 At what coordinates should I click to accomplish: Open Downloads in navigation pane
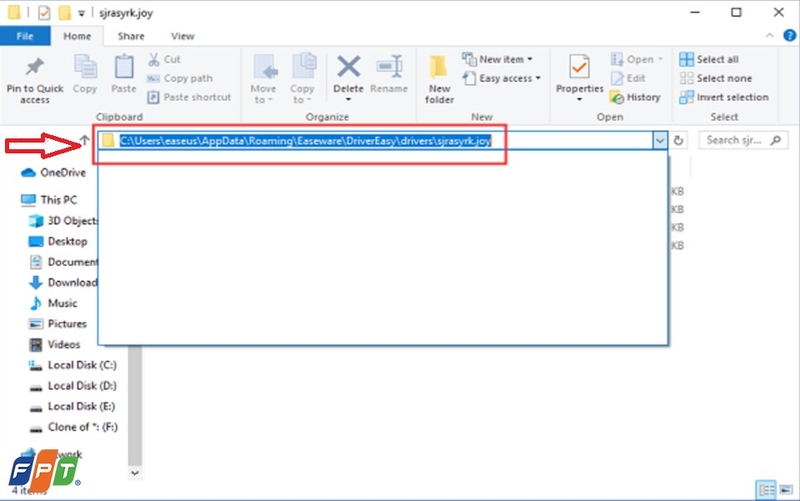62,282
